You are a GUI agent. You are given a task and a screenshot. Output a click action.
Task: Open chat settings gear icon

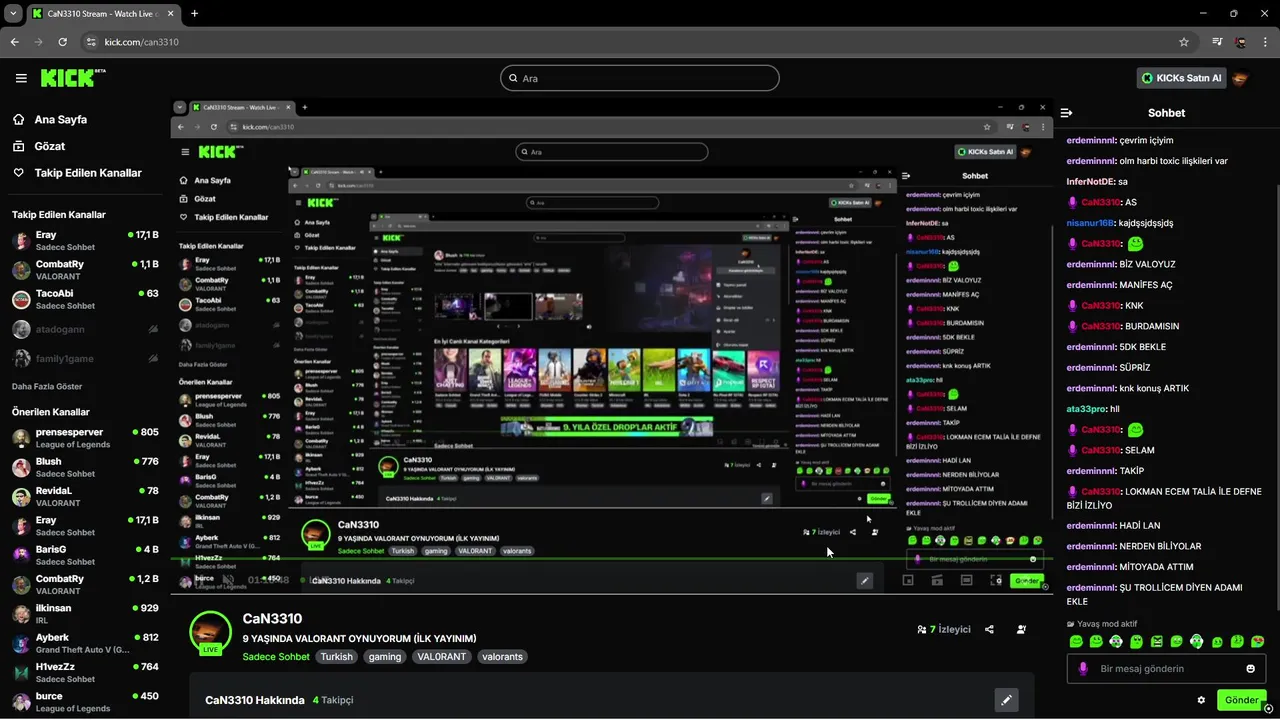coord(1201,700)
